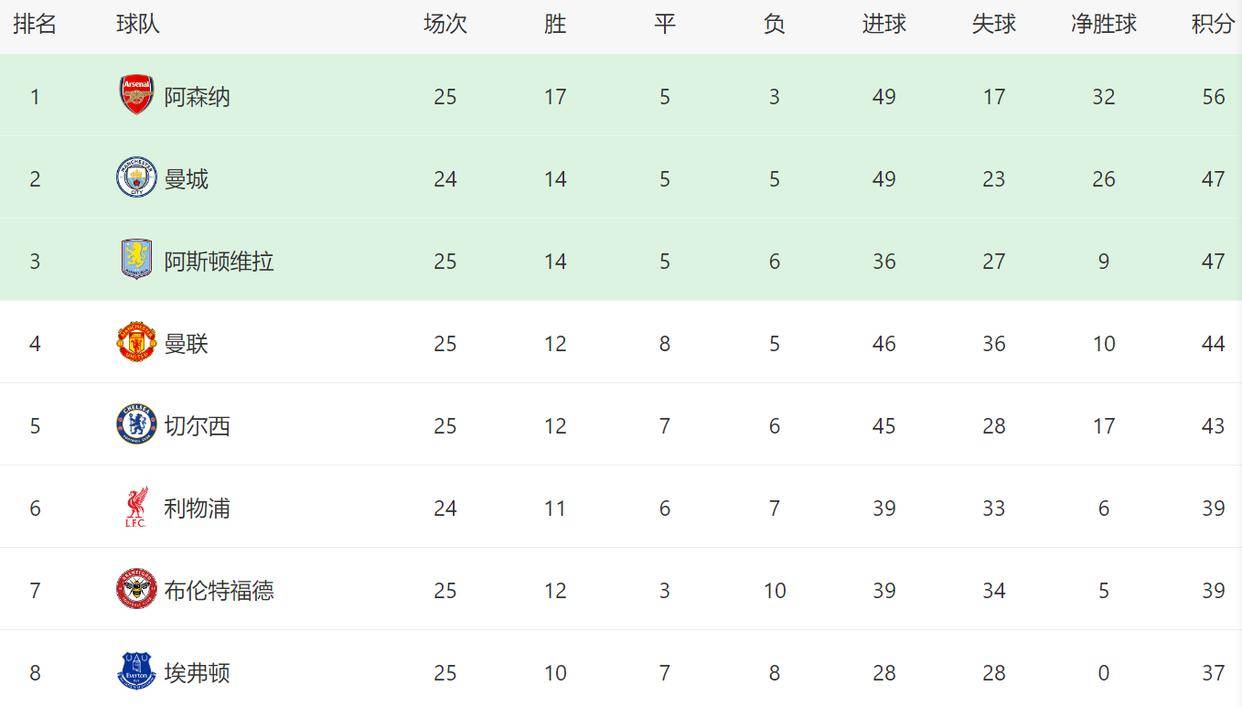The width and height of the screenshot is (1242, 707).
Task: Click the 场次 column header
Action: click(x=445, y=25)
